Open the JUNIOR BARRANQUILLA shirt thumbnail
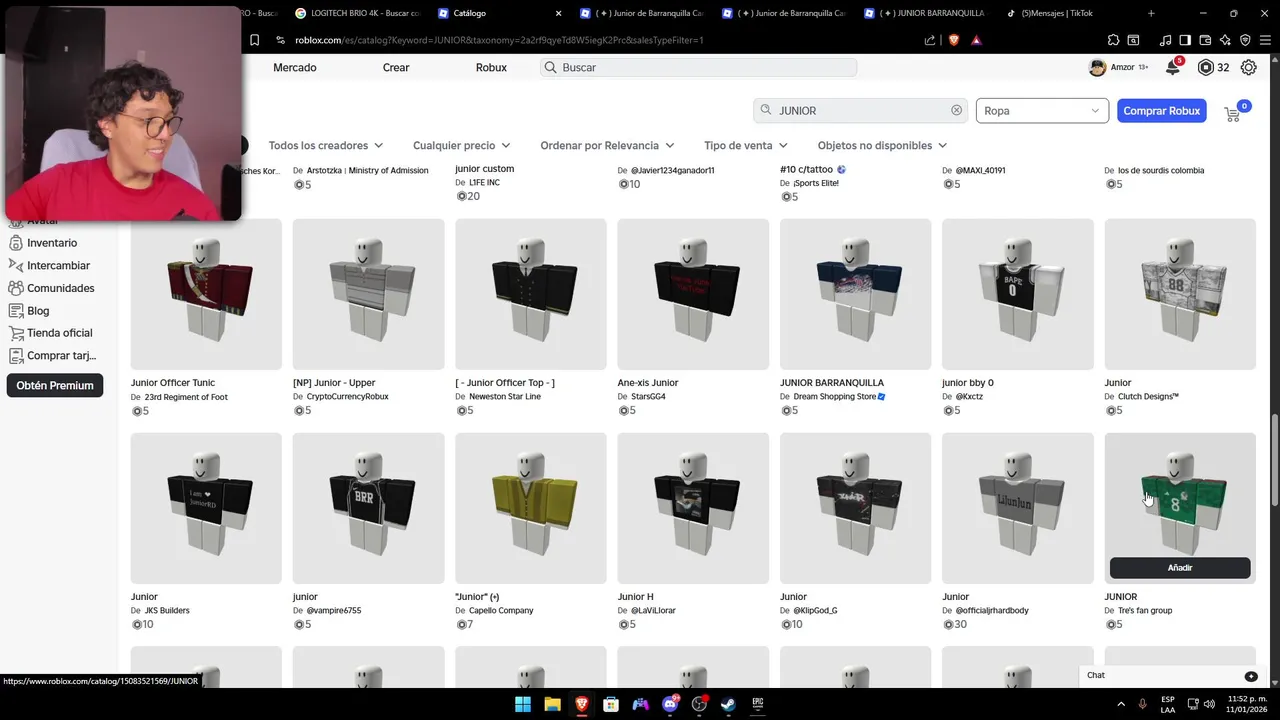This screenshot has height=720, width=1280. [x=855, y=294]
